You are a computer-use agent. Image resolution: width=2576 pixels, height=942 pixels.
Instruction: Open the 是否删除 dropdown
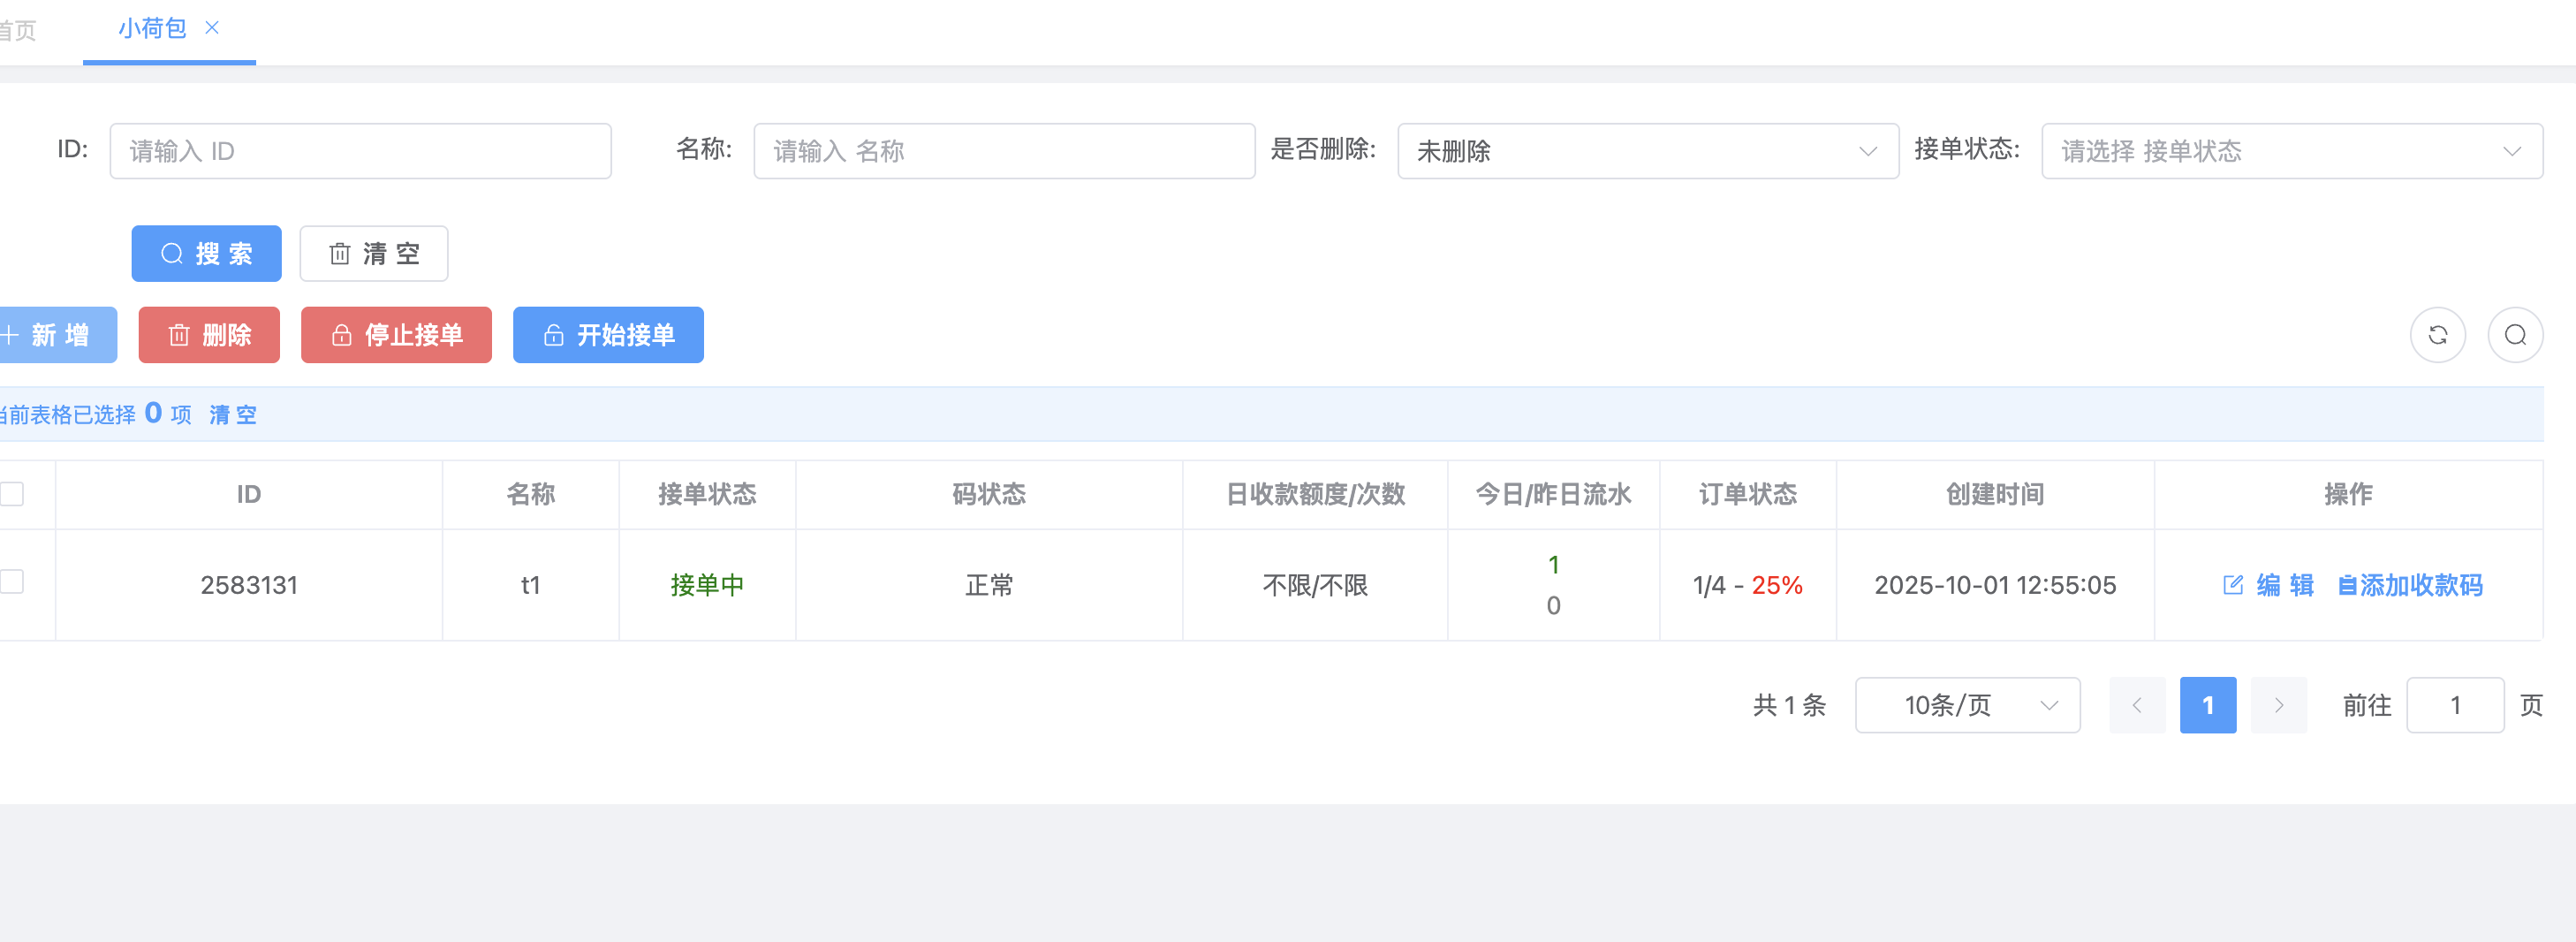1647,151
